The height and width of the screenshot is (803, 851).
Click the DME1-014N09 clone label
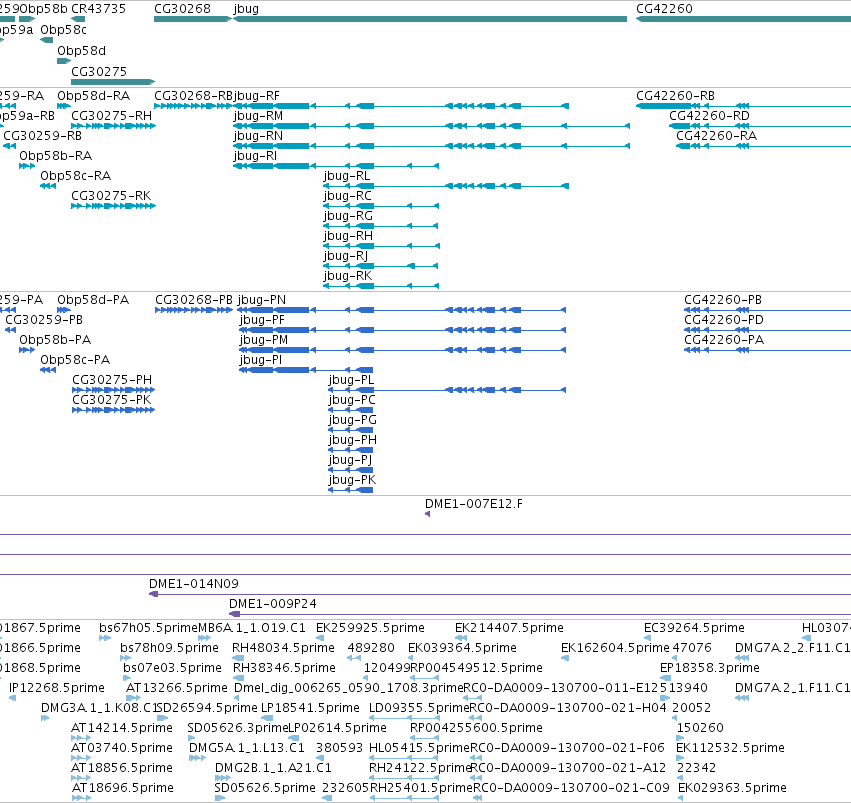tap(194, 584)
